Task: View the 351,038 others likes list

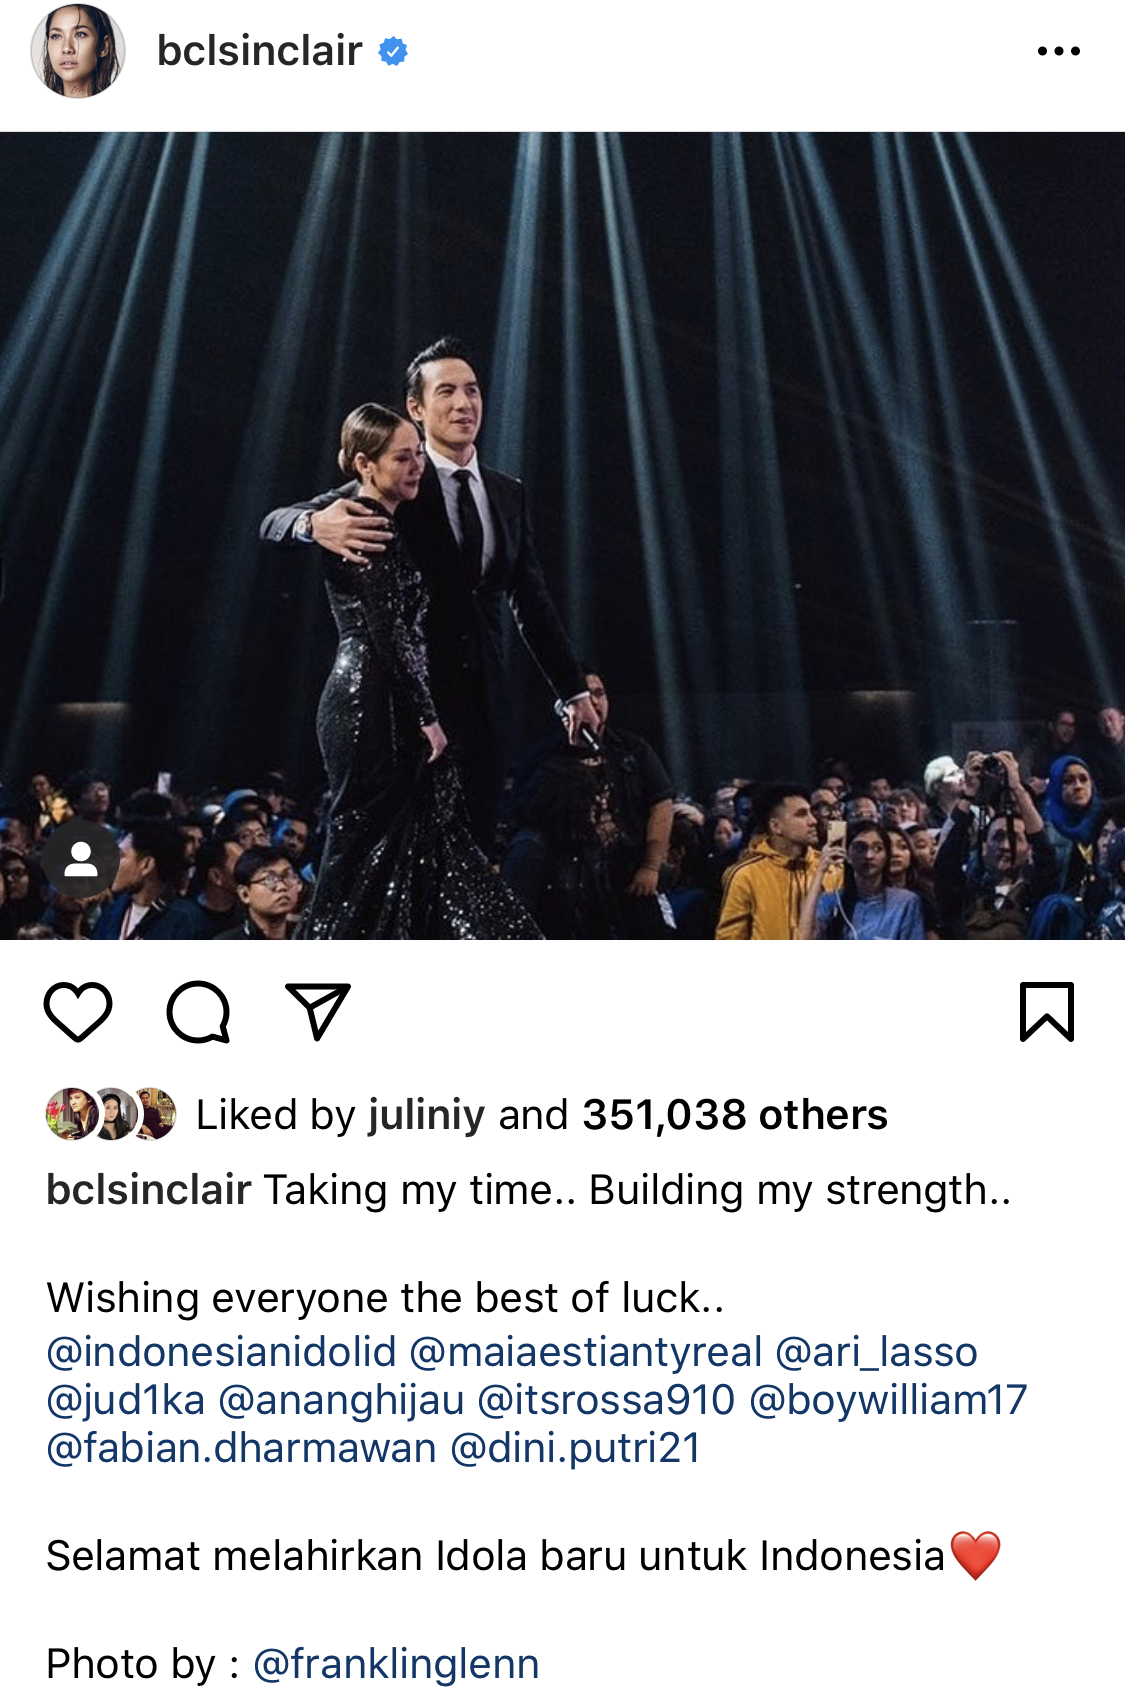Action: coord(735,1115)
